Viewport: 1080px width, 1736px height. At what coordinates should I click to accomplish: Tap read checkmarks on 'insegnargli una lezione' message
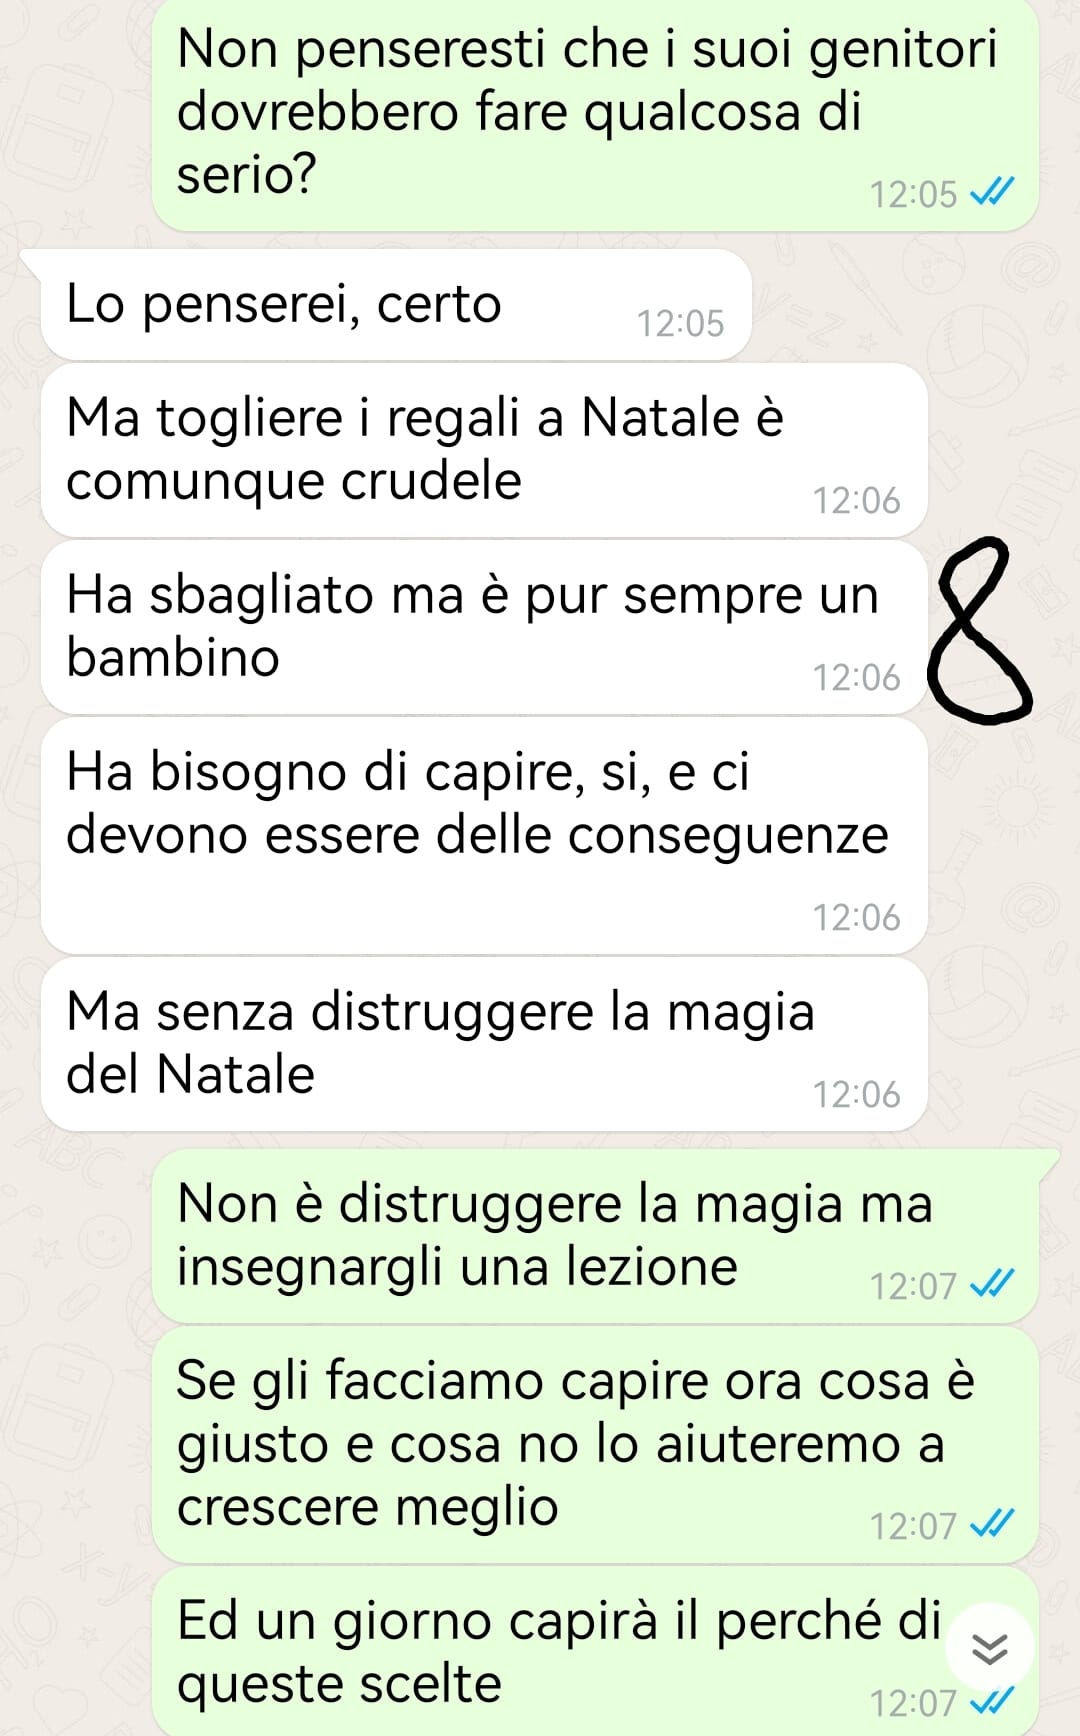coord(992,1283)
